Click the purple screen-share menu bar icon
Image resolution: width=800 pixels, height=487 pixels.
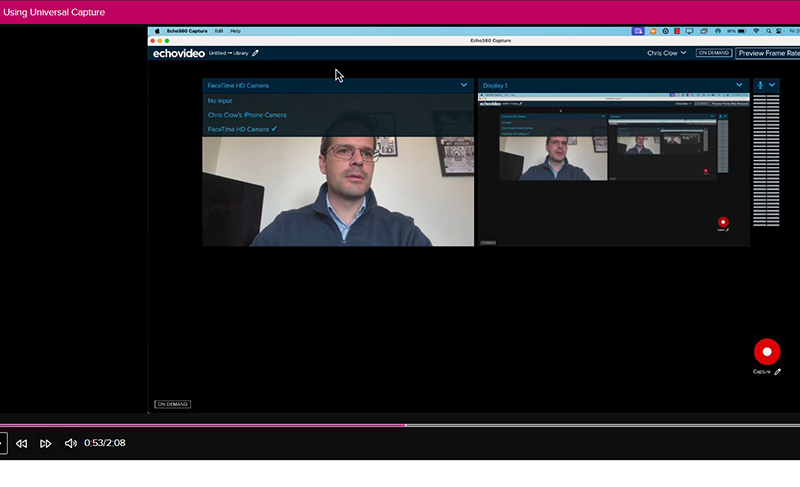click(638, 31)
